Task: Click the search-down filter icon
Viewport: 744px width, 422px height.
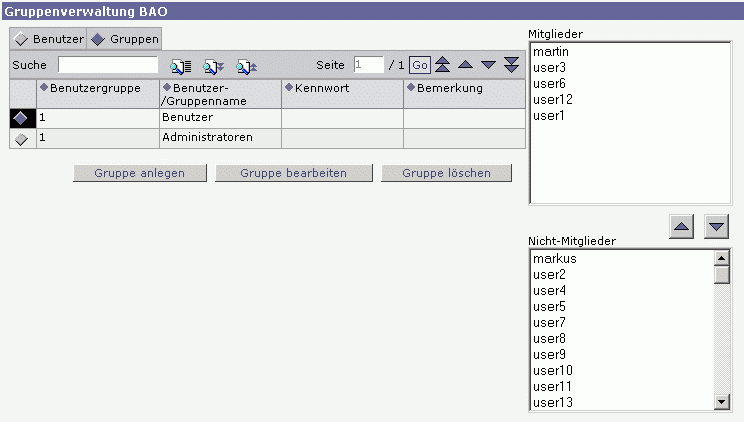Action: pos(213,66)
